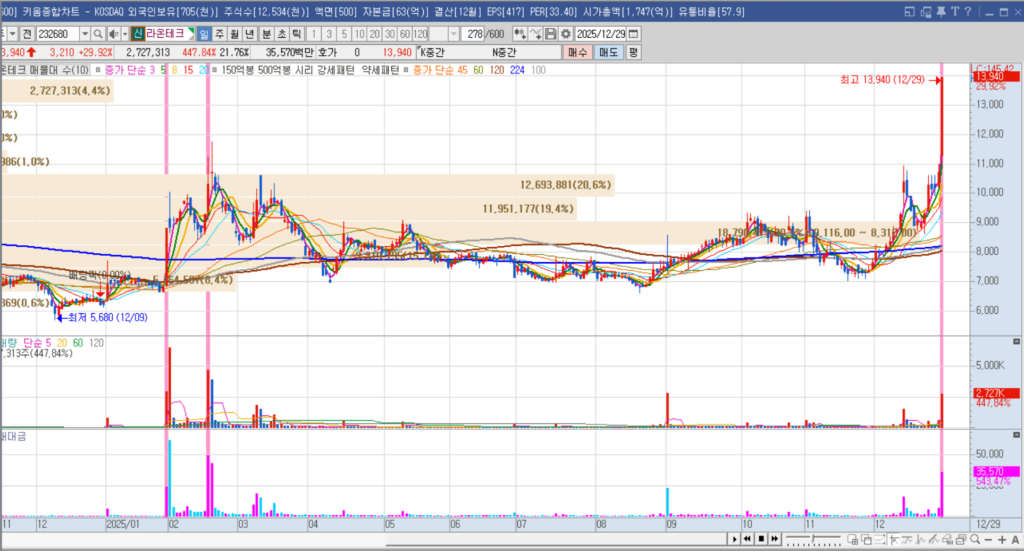Switch to 분 (minute) chart period

(266, 34)
